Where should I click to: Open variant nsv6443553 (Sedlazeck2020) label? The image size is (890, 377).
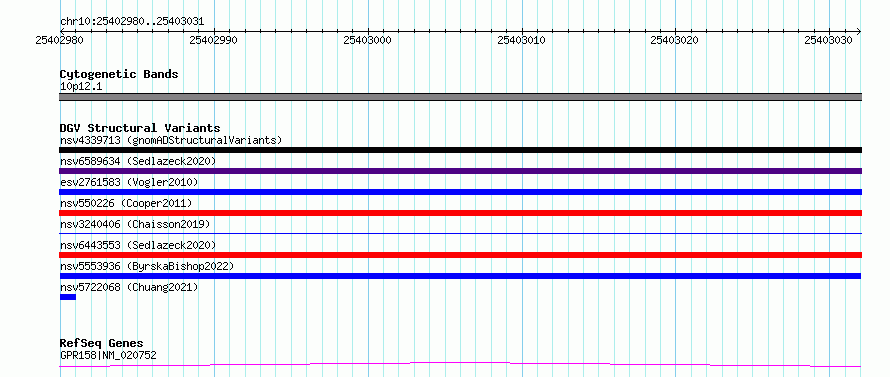coord(138,245)
